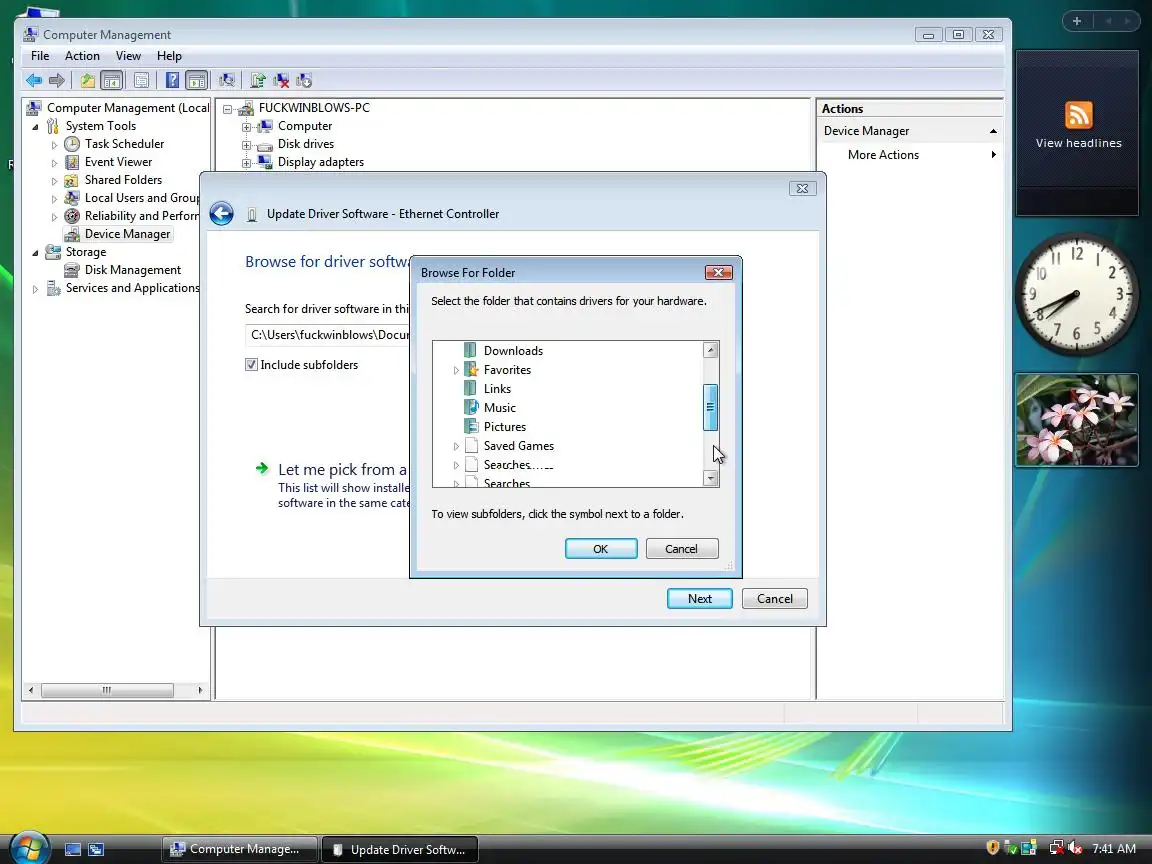
Task: Click the security shield tray icon
Action: click(x=993, y=848)
